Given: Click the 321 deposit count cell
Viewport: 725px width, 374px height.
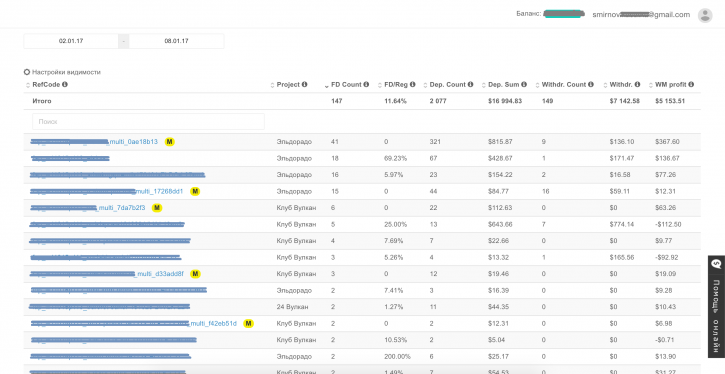Looking at the screenshot, I should point(434,141).
